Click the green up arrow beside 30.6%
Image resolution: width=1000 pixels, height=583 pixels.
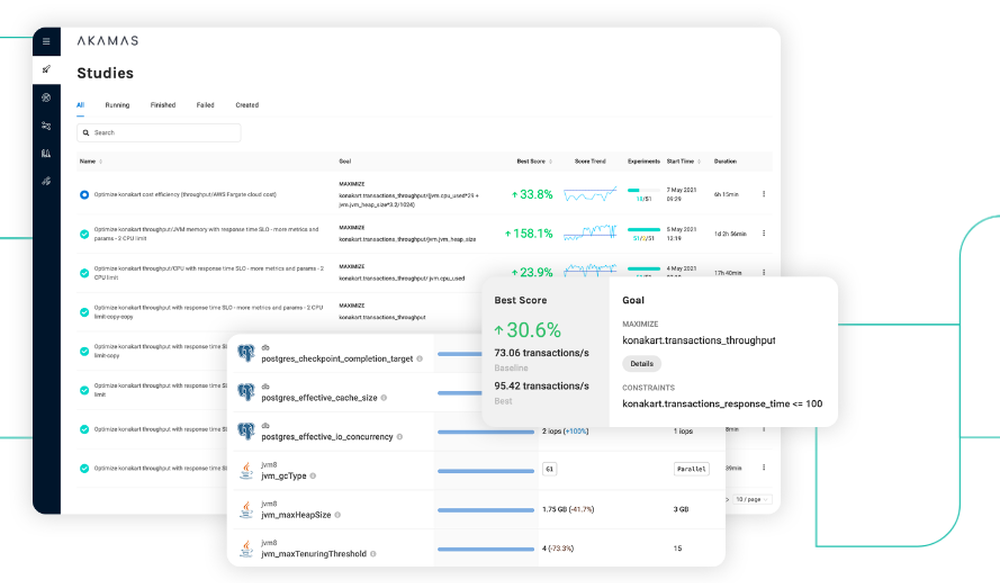[499, 330]
